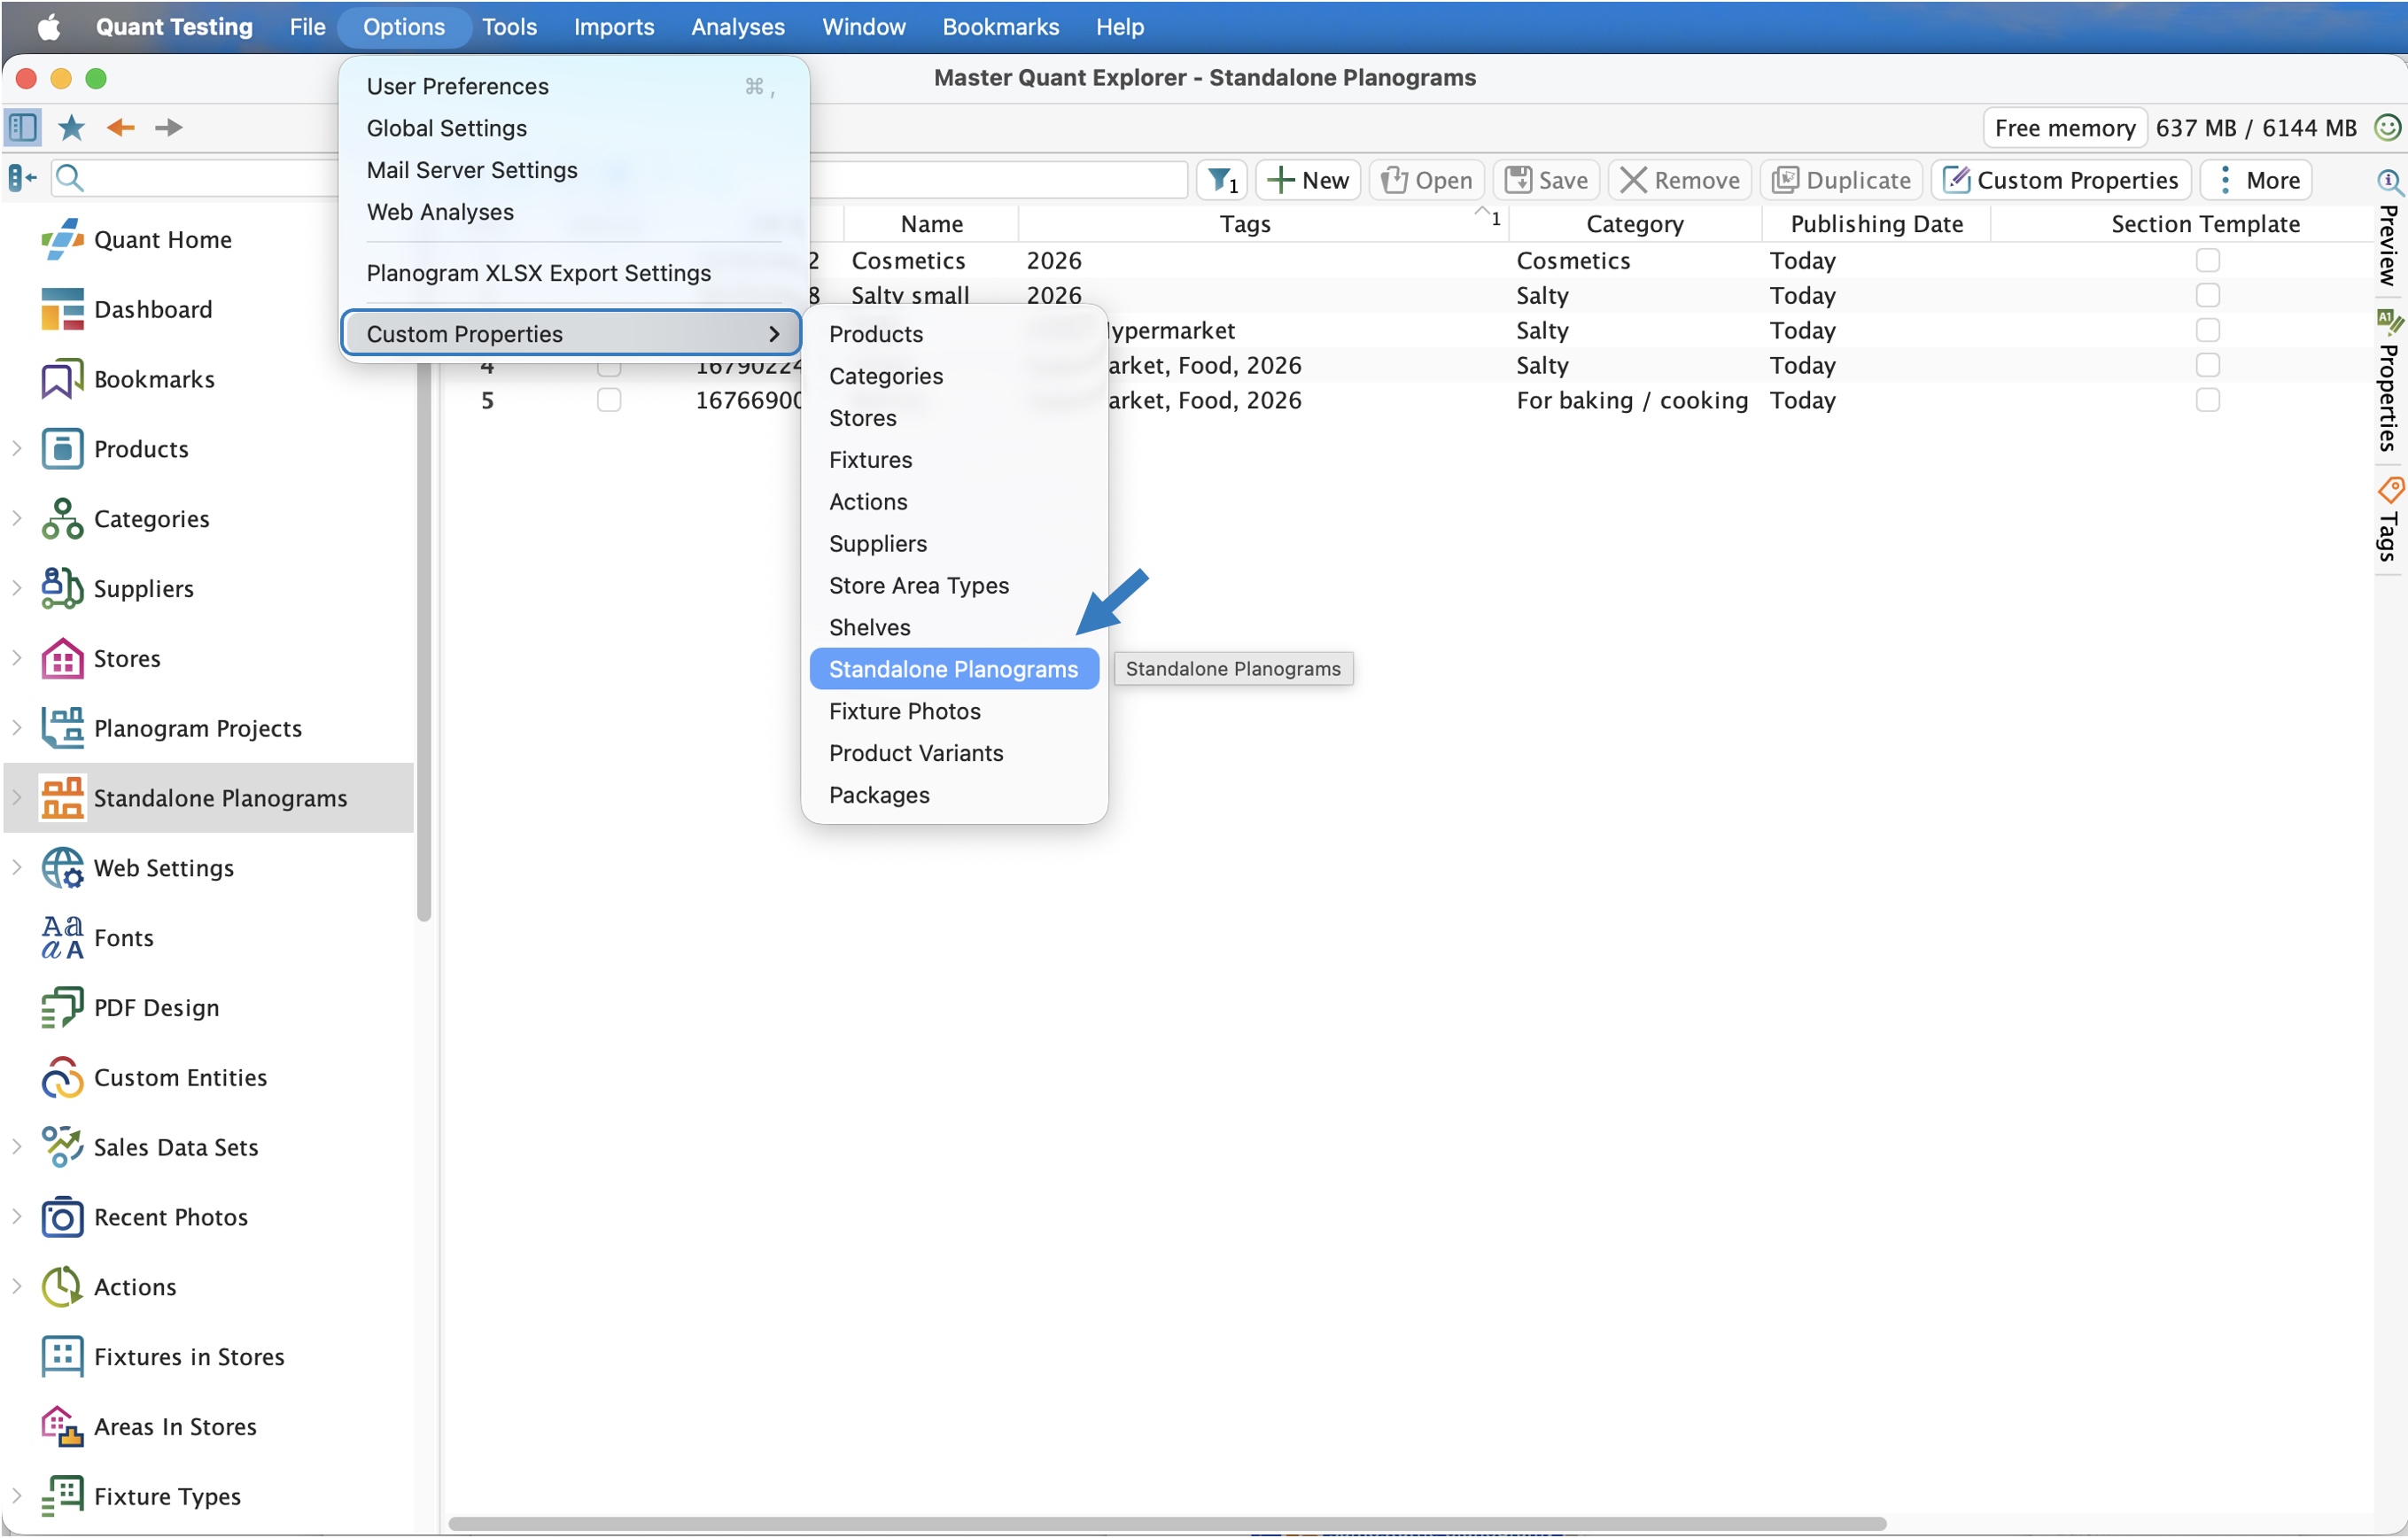
Task: Open the Tags side panel tab
Action: click(2389, 520)
